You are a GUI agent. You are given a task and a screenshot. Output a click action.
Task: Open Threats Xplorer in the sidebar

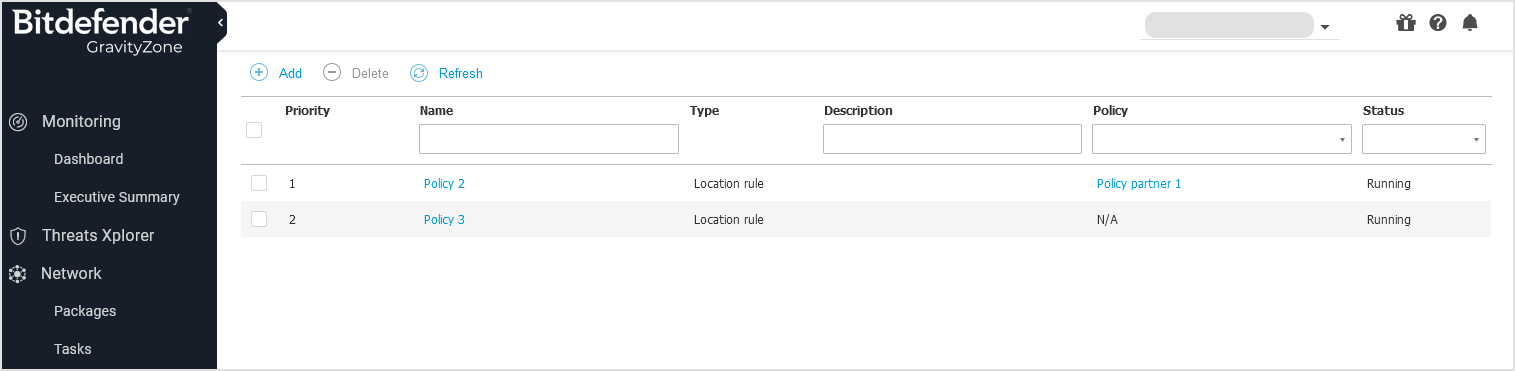(98, 236)
